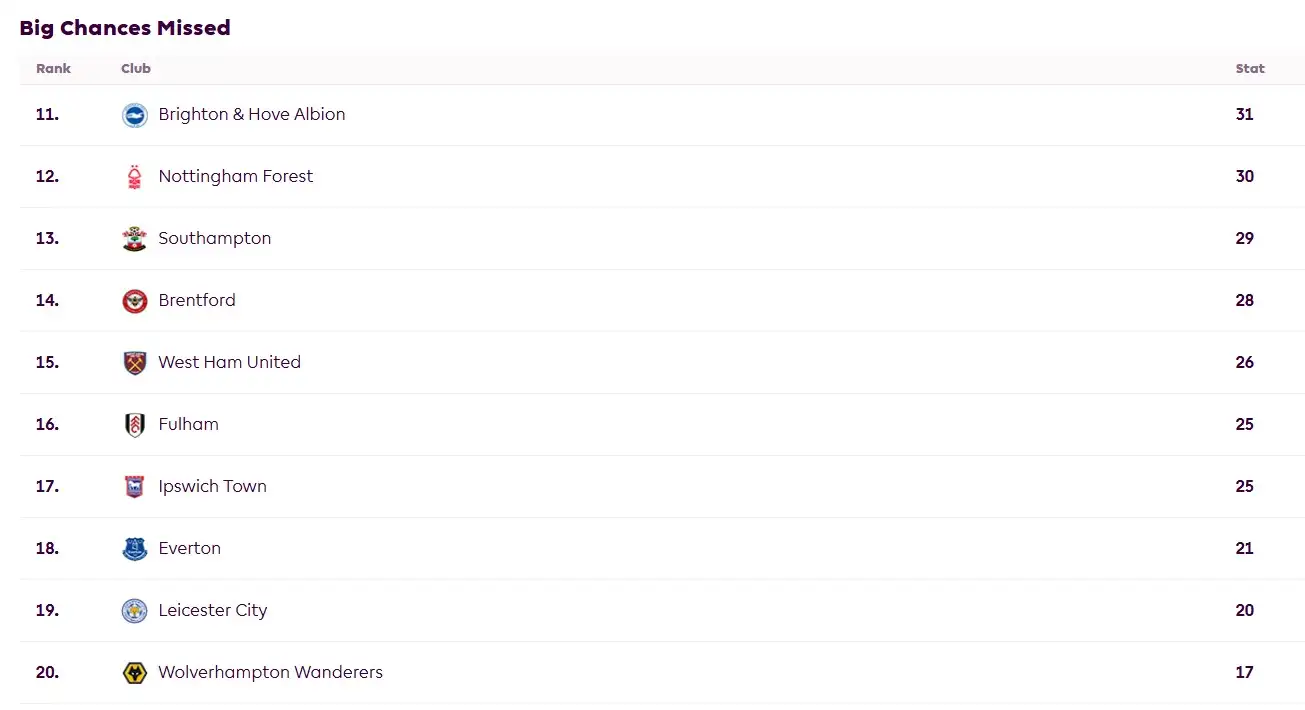Click the Ipswich Town crest
1305x710 pixels.
tap(134, 487)
